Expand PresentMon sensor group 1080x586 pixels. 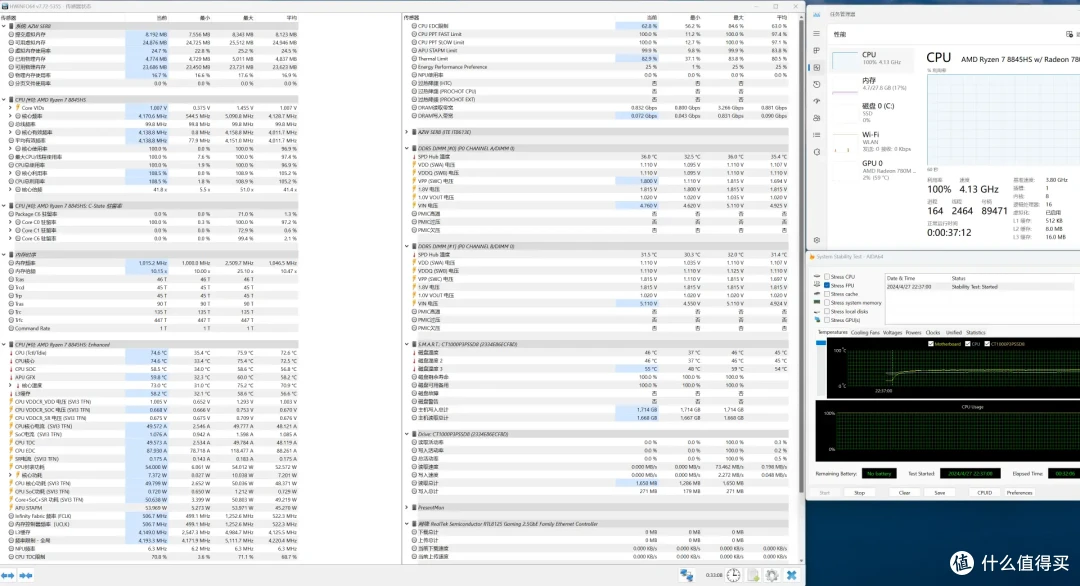[407, 507]
